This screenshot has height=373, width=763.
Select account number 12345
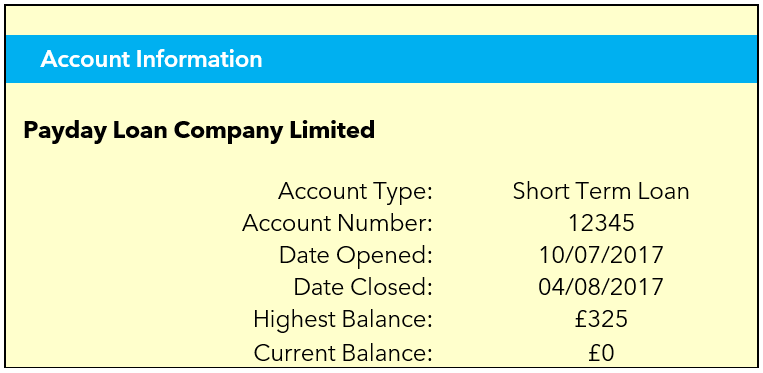tap(601, 224)
